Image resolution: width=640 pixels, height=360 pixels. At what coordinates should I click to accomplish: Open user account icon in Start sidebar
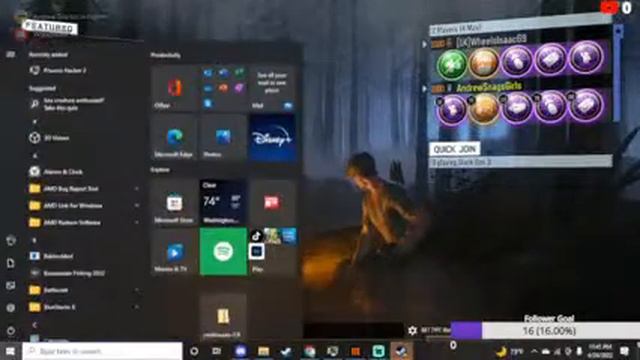pos(11,241)
